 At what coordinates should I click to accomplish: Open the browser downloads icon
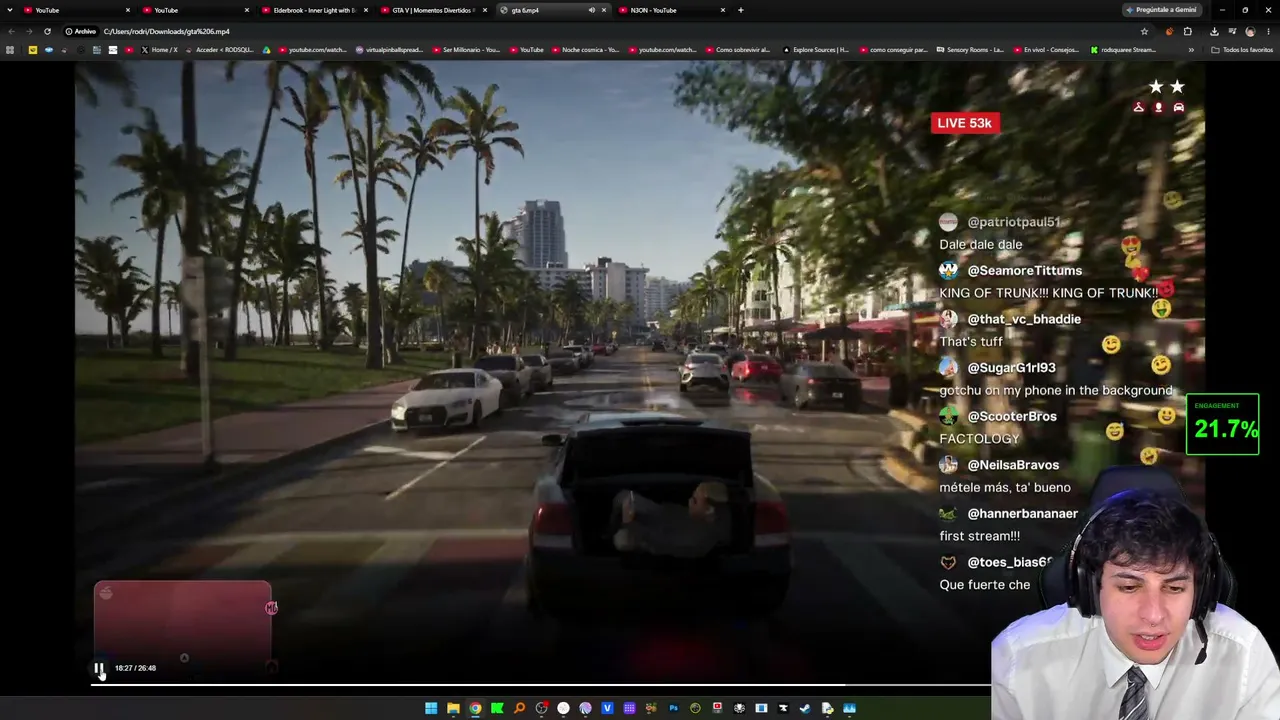pyautogui.click(x=1214, y=31)
